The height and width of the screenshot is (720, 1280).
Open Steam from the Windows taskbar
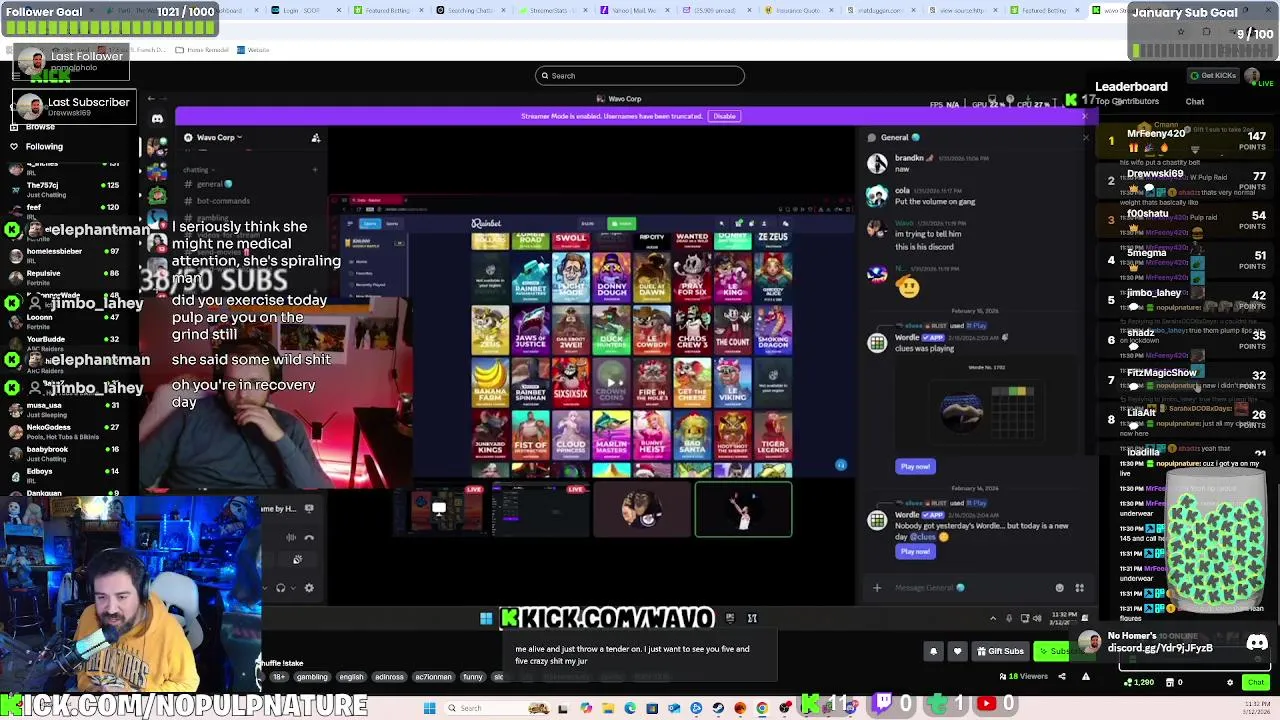[718, 708]
